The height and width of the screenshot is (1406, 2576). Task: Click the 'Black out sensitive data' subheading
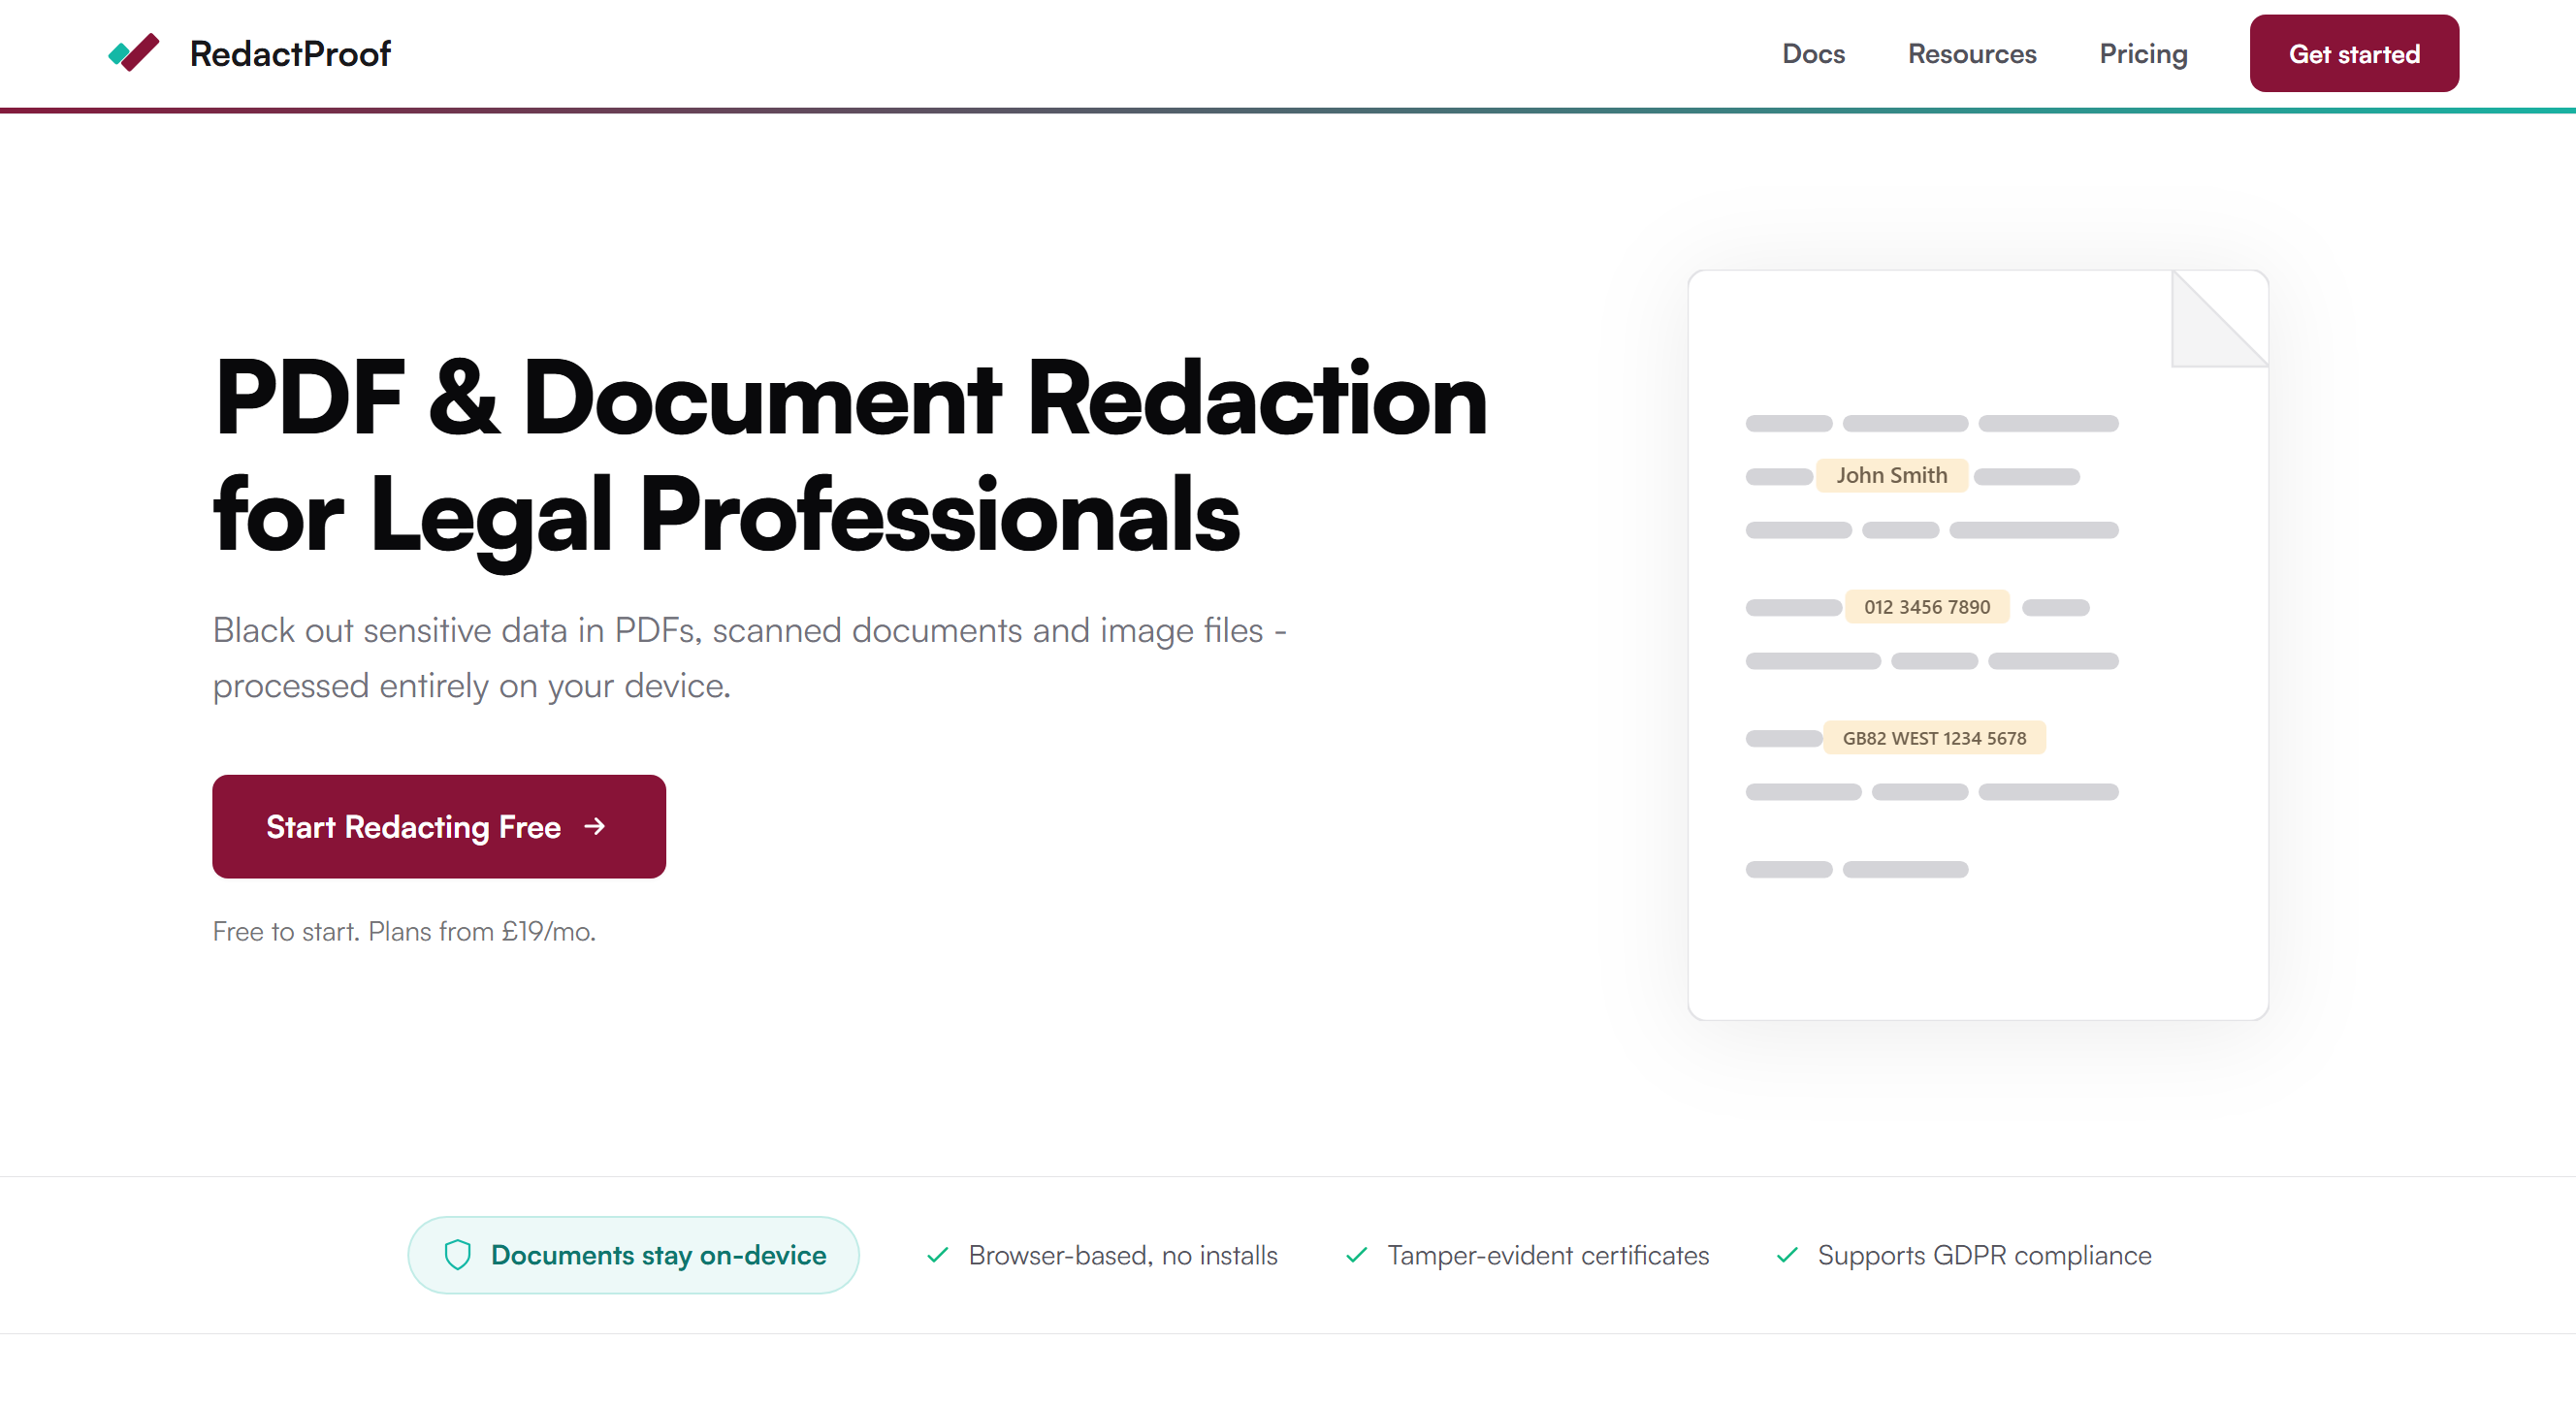coord(750,658)
